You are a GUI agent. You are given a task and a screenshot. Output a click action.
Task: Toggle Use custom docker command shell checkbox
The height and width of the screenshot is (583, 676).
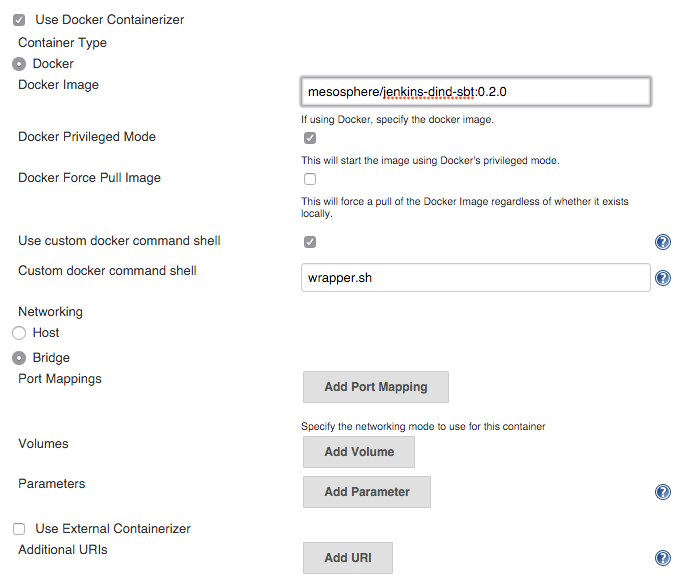pos(310,242)
